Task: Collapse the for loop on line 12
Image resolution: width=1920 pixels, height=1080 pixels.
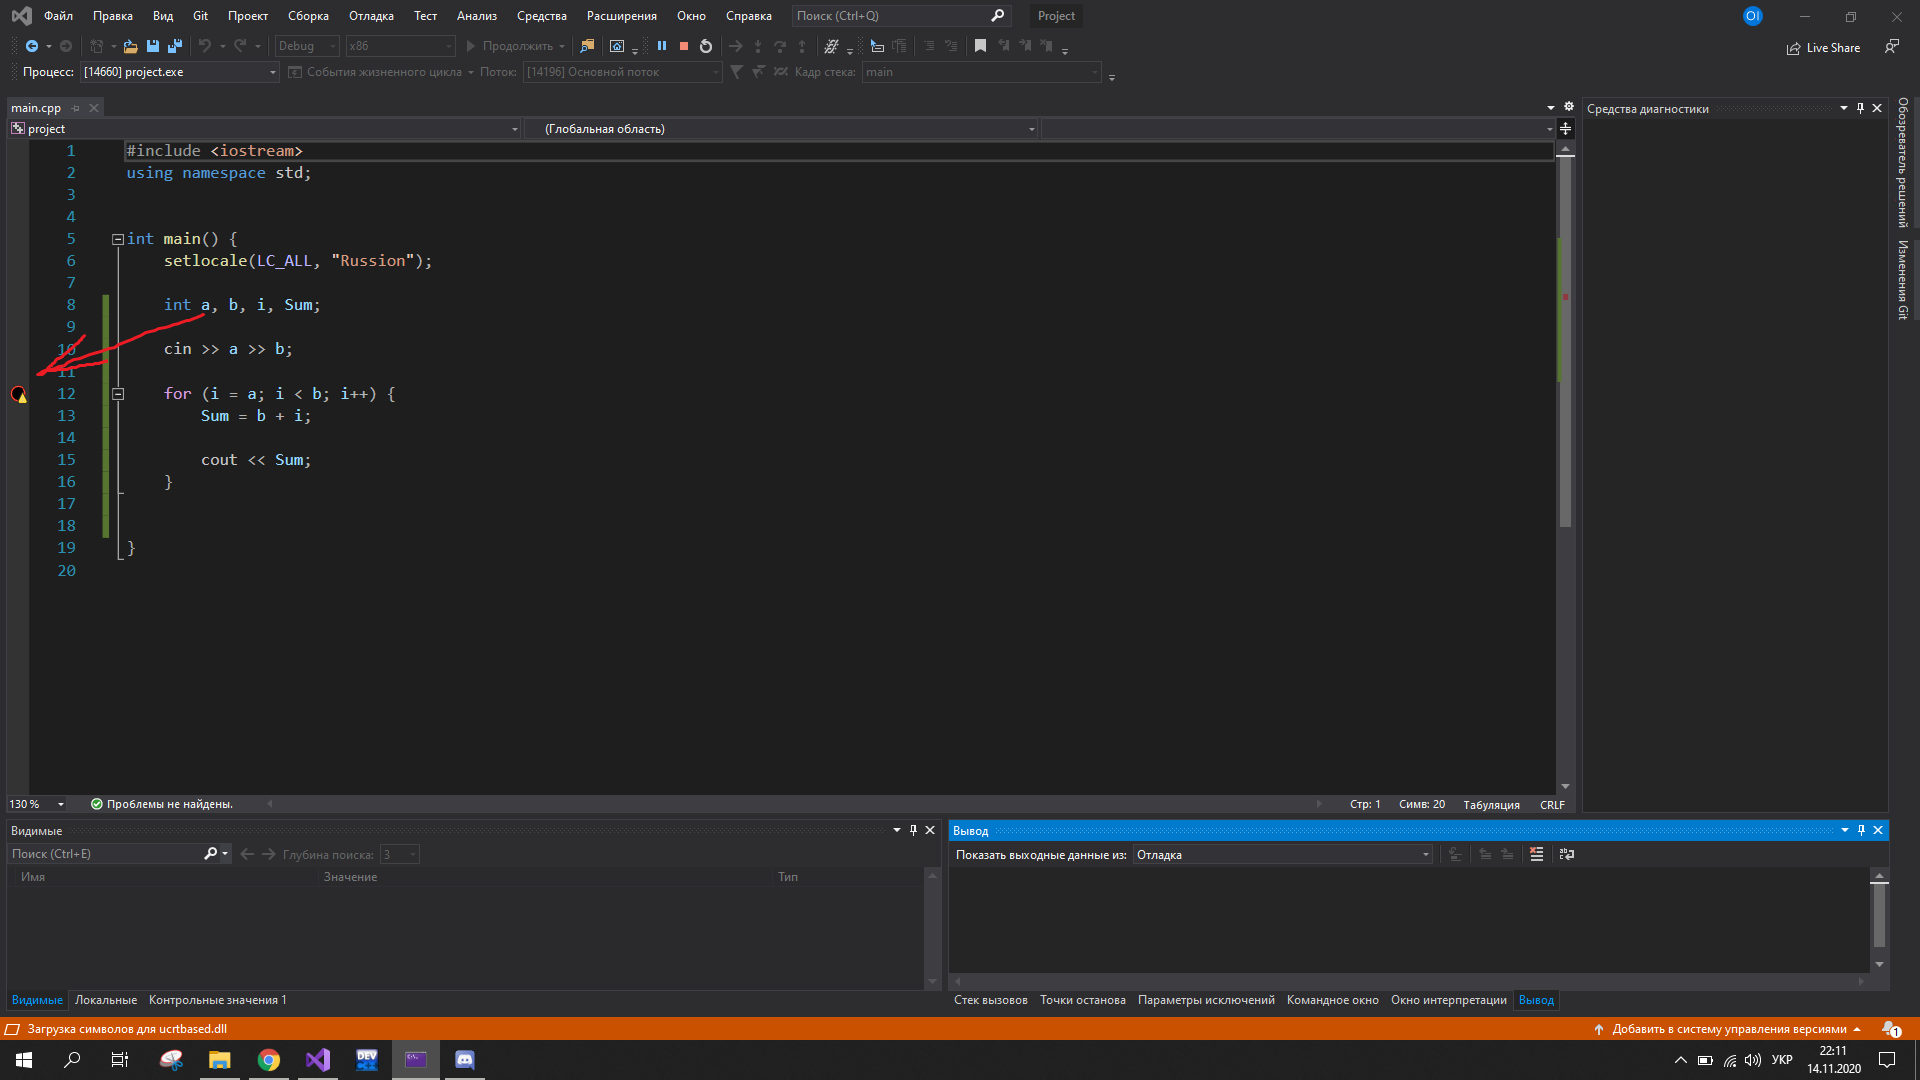Action: click(118, 394)
